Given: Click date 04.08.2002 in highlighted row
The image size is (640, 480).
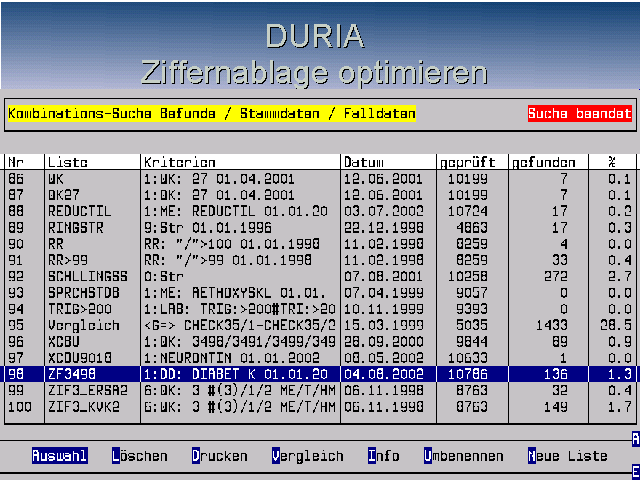Looking at the screenshot, I should 383,374.
